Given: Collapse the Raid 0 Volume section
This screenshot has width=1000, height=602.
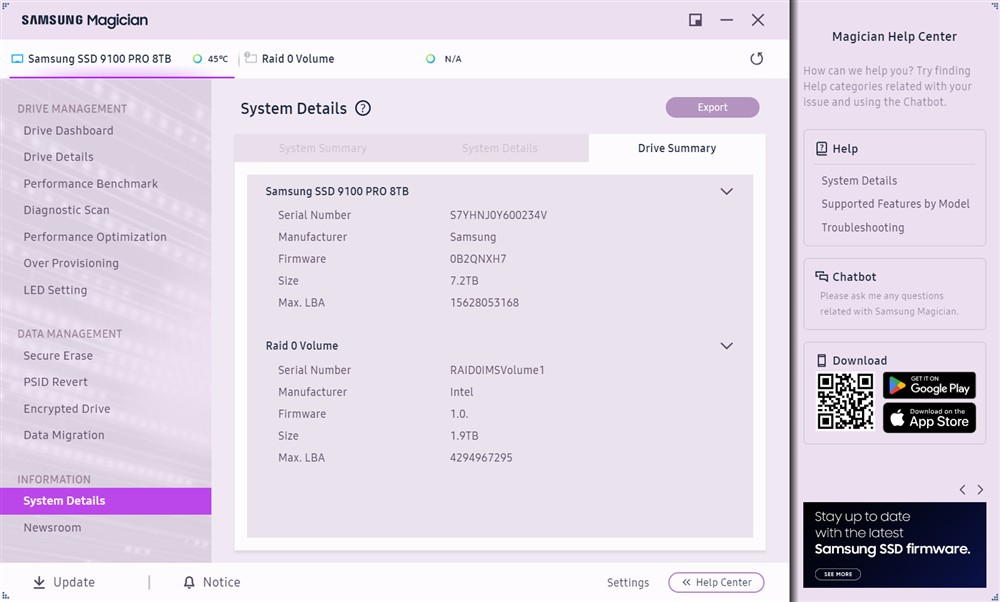Looking at the screenshot, I should 727,346.
